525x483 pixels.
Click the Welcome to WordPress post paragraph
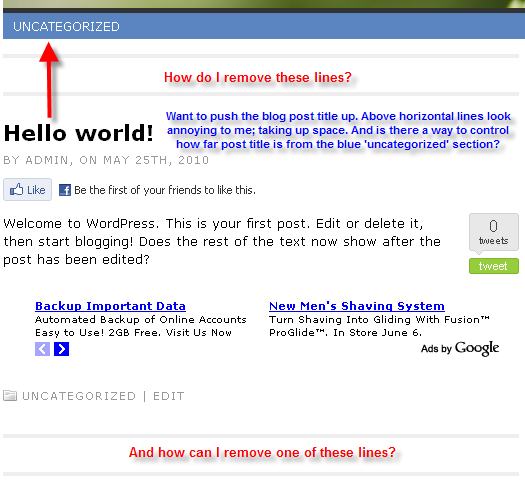coord(222,241)
